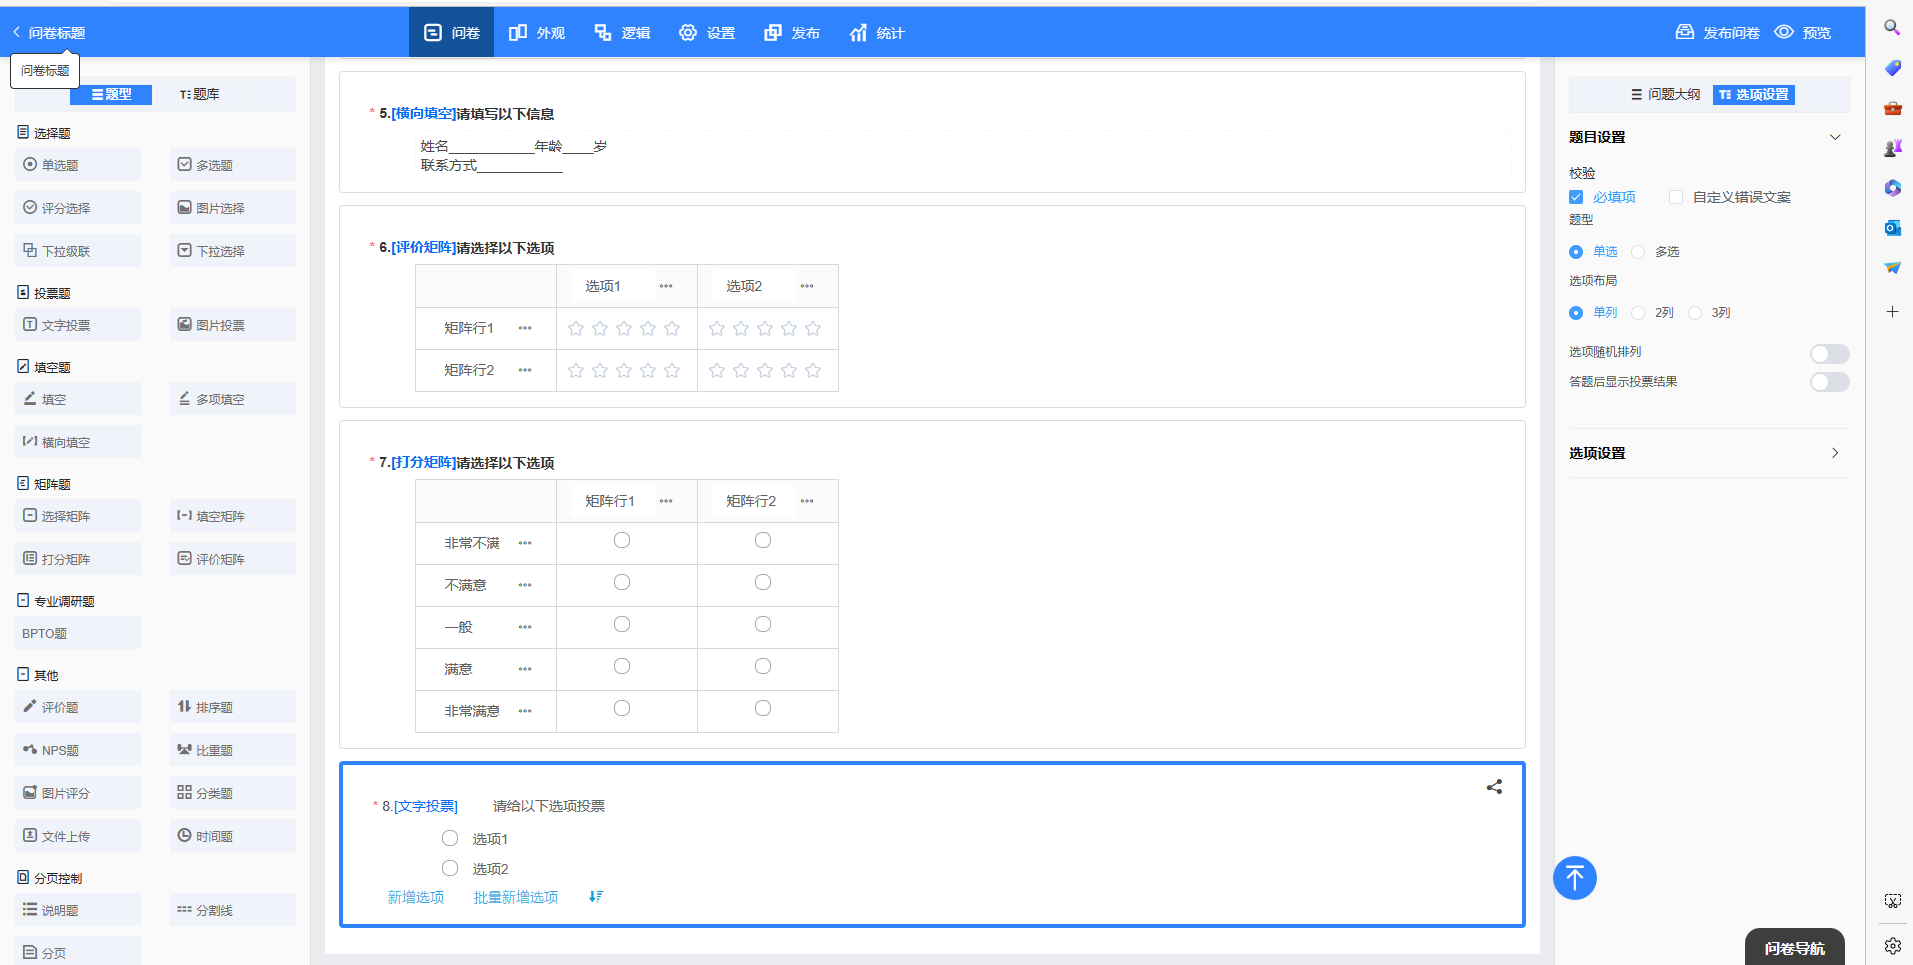Add a 文件上传 question
This screenshot has height=965, width=1913.
tap(78, 836)
